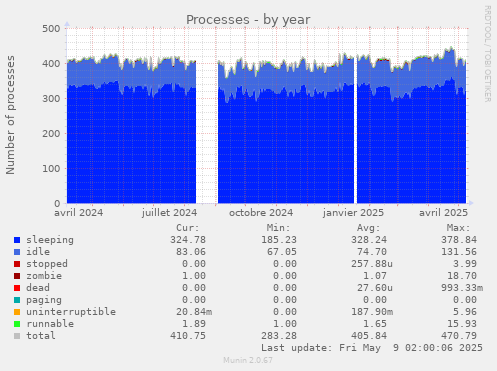The height and width of the screenshot is (371, 497).
Task: Click uninterruptible maximum value 5.96
Action: [465, 312]
